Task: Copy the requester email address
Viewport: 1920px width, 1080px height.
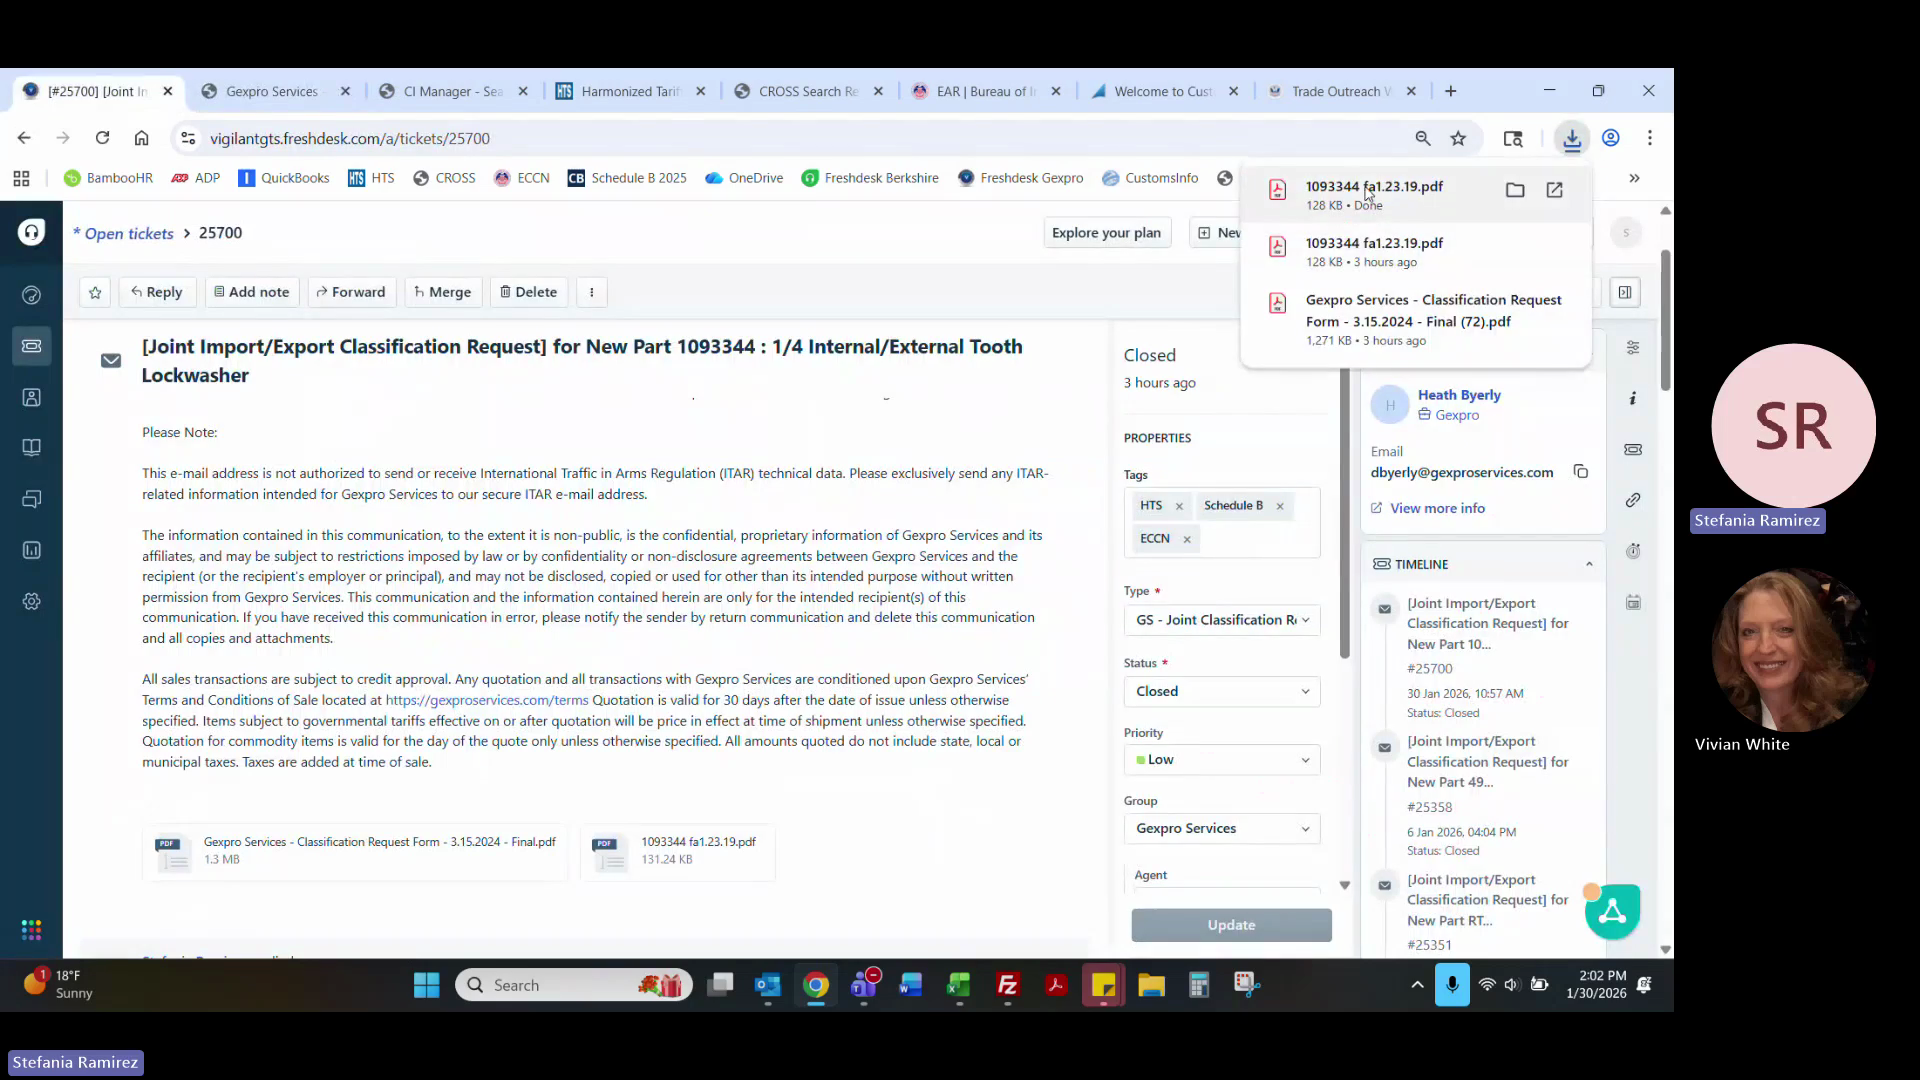Action: [x=1581, y=472]
